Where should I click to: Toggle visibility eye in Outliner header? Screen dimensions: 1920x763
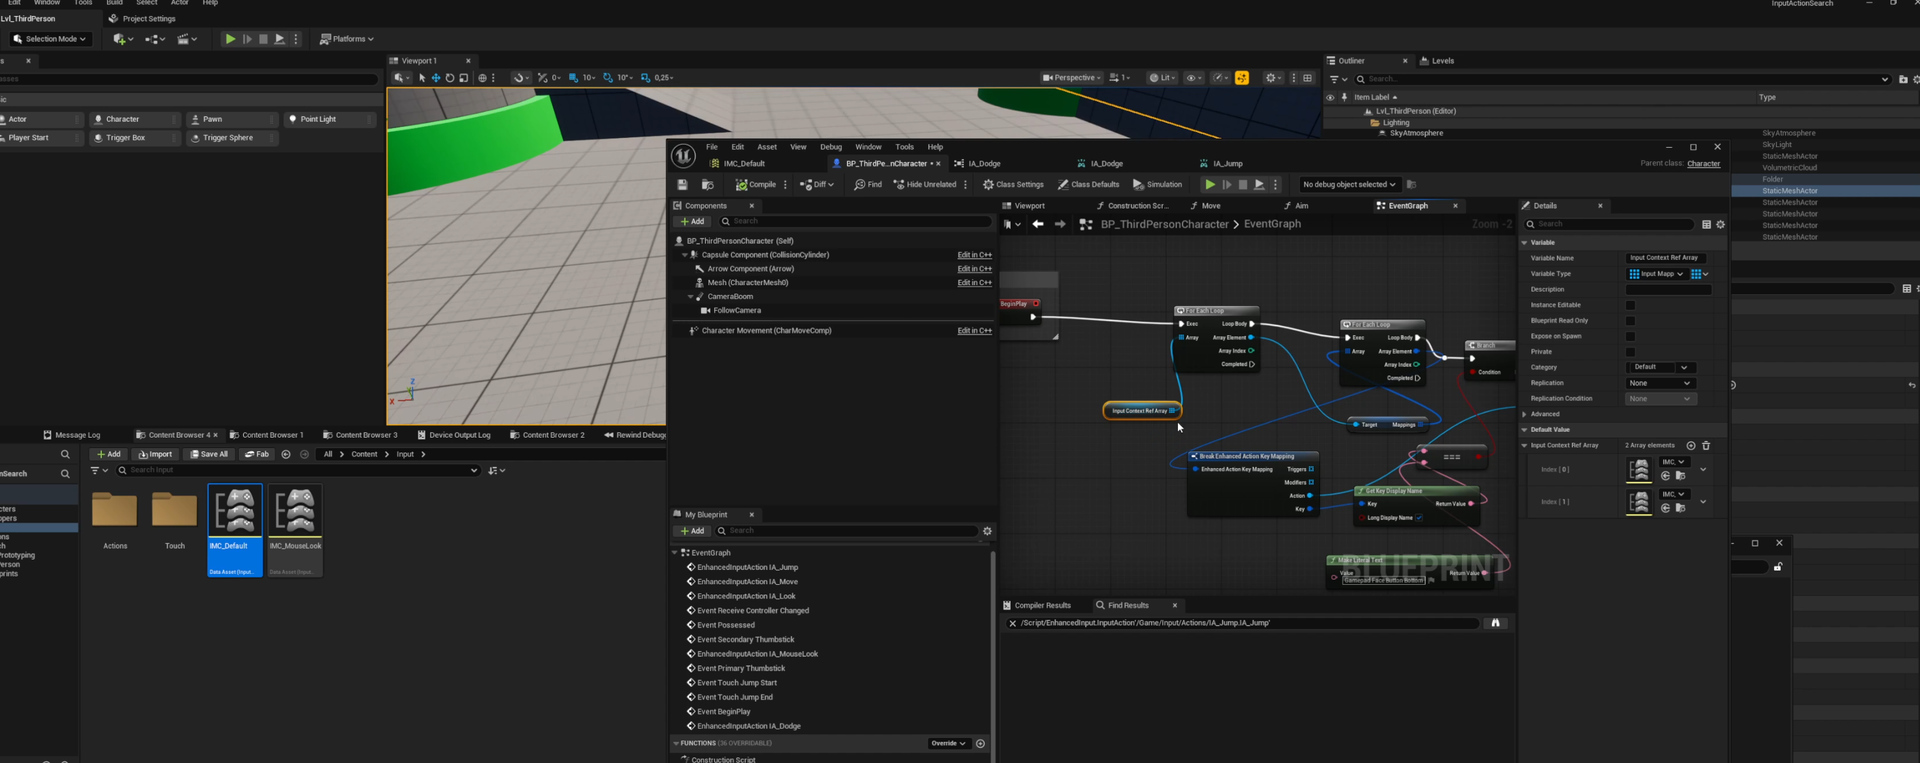tap(1330, 97)
